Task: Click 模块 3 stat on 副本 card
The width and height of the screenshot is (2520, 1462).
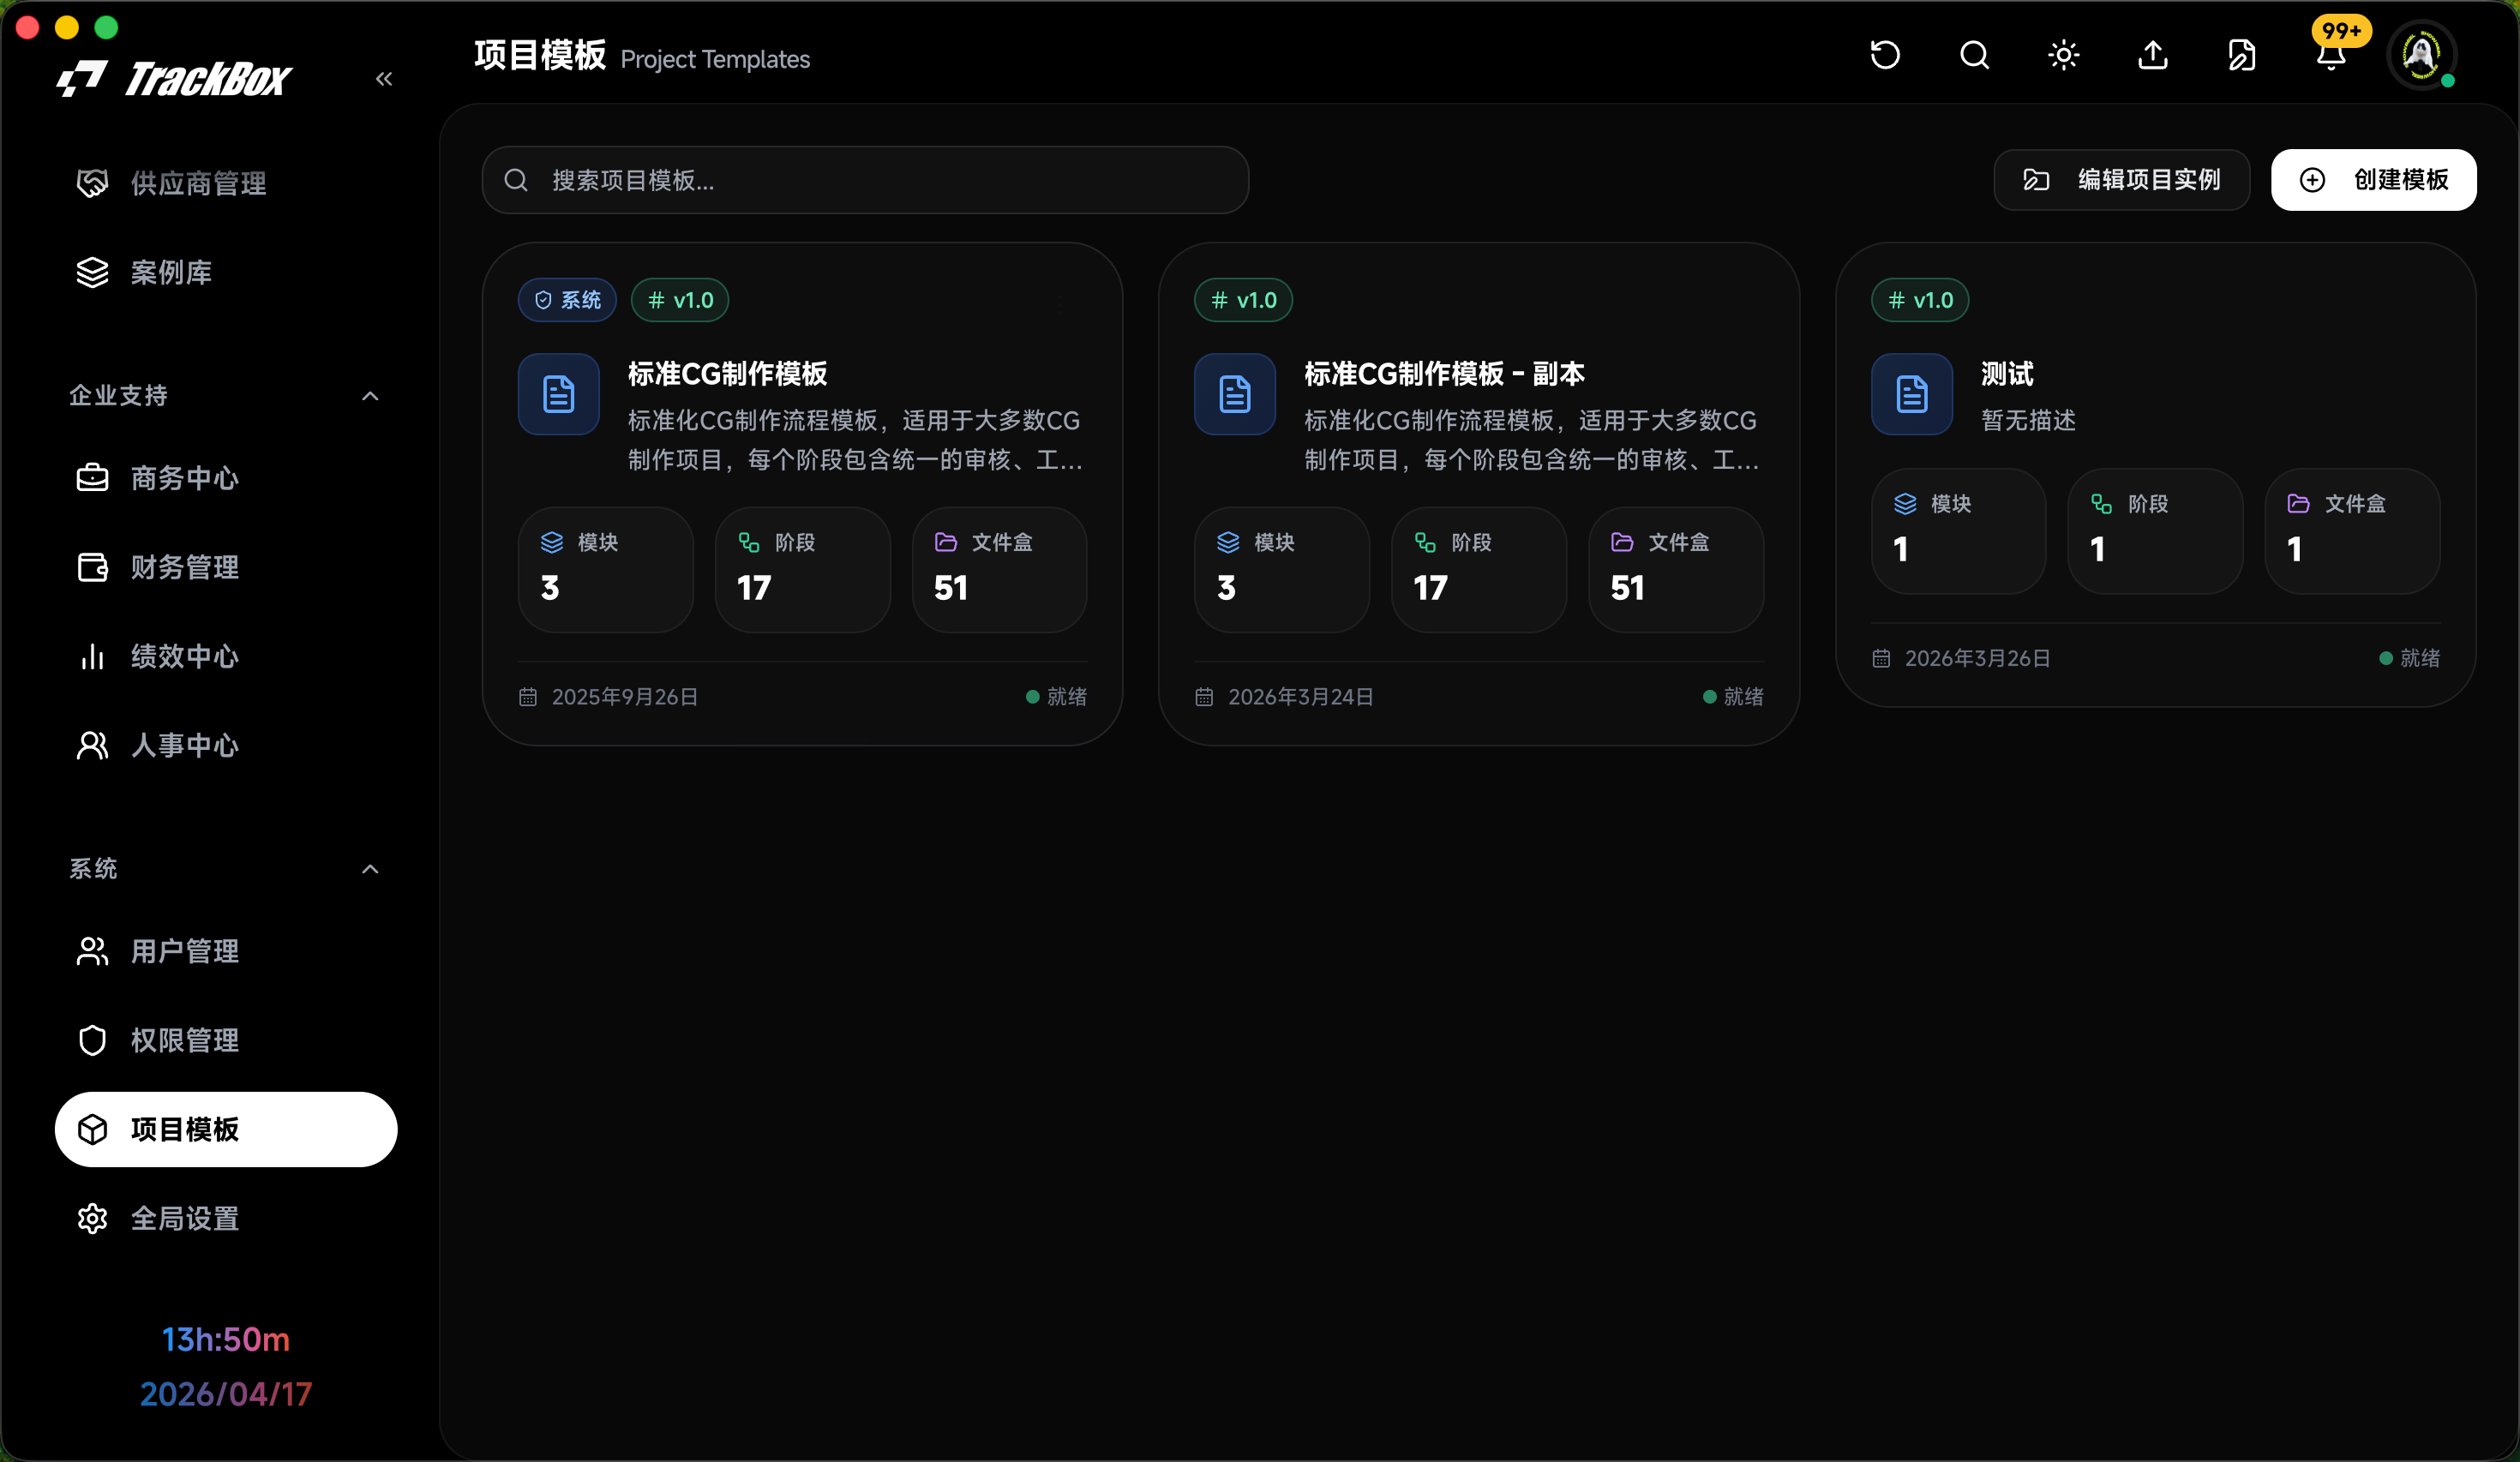Action: pyautogui.click(x=1281, y=569)
